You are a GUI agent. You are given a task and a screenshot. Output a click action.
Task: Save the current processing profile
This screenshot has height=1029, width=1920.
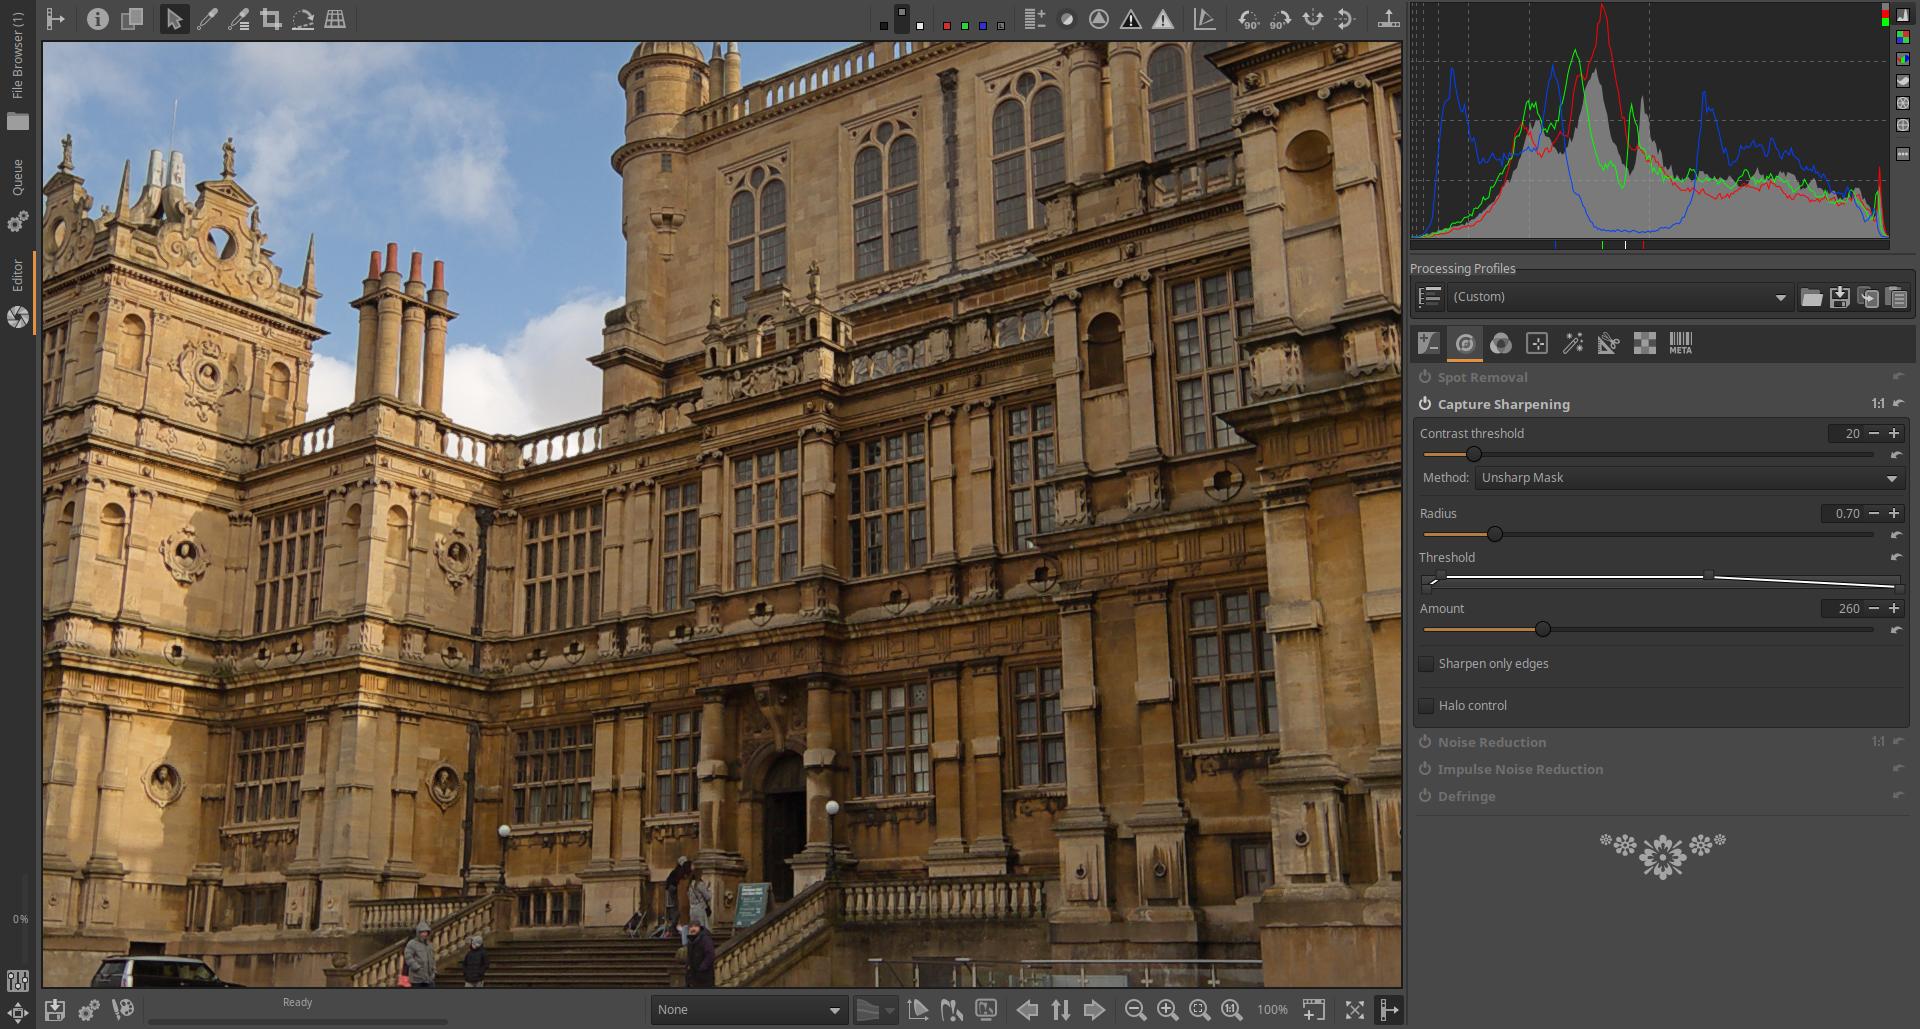pos(1839,297)
